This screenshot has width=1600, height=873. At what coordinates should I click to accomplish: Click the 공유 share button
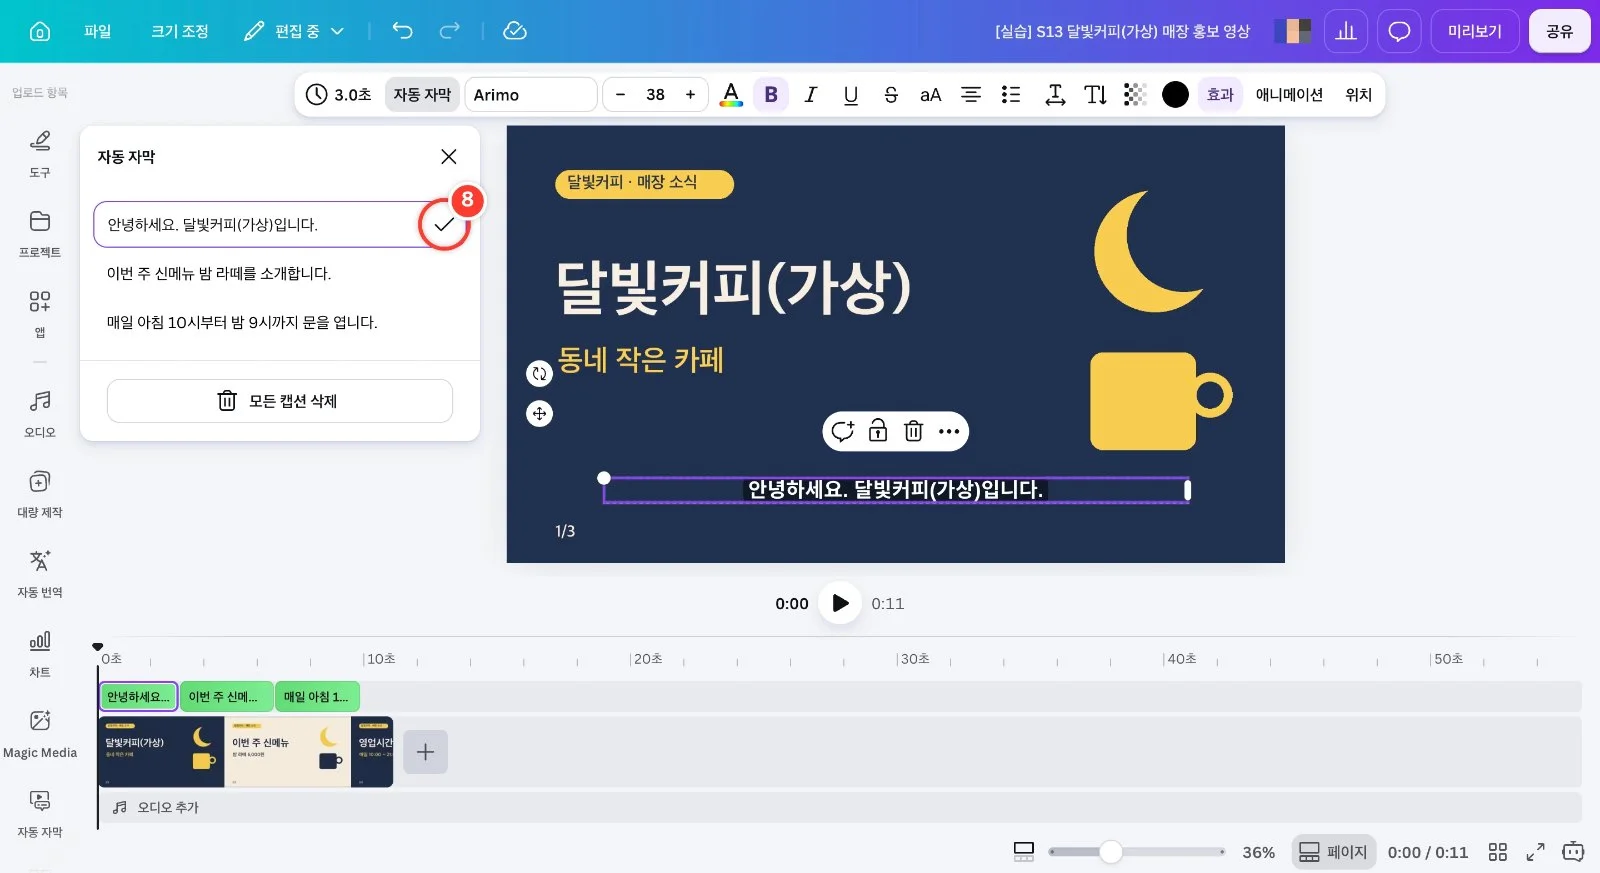pyautogui.click(x=1559, y=31)
